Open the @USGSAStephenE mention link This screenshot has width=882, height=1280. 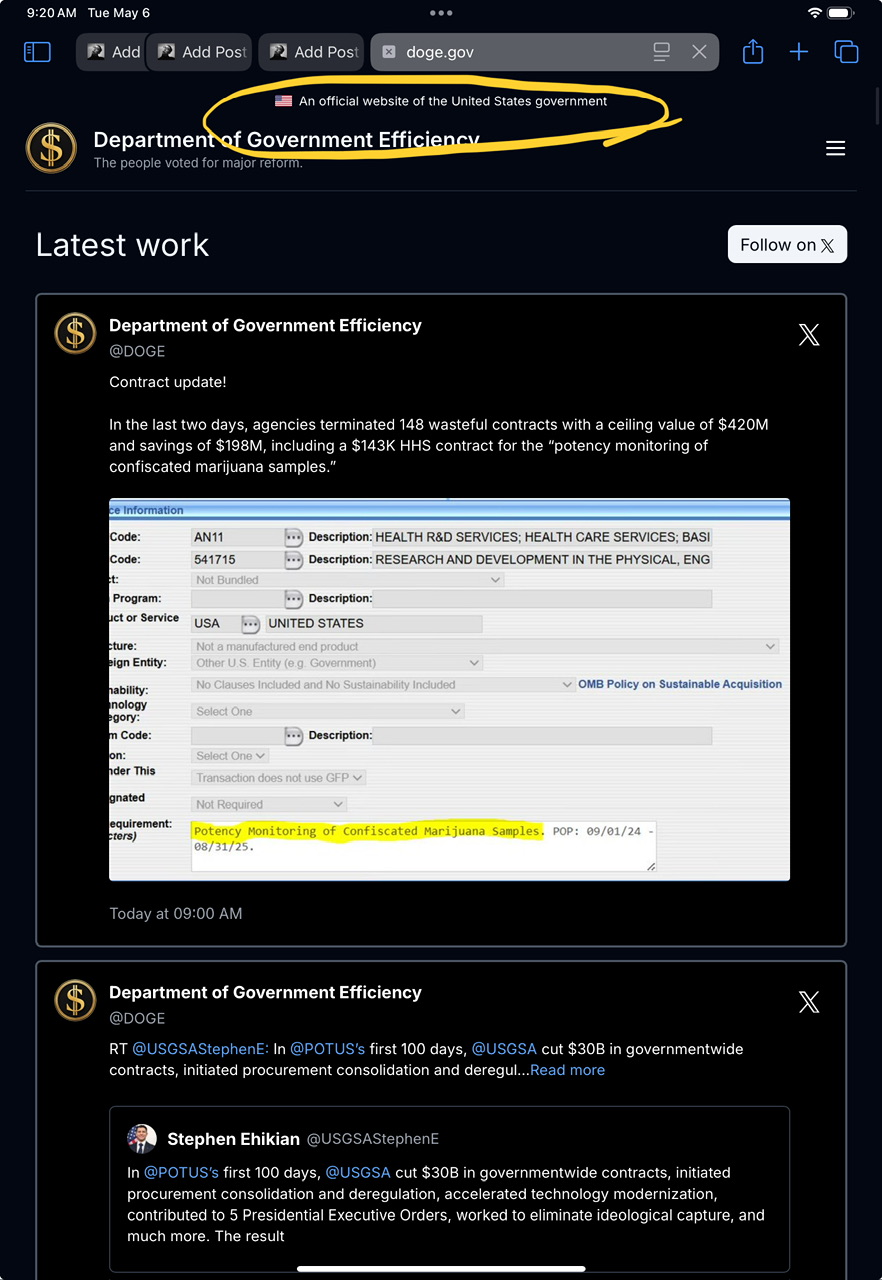tap(200, 1049)
